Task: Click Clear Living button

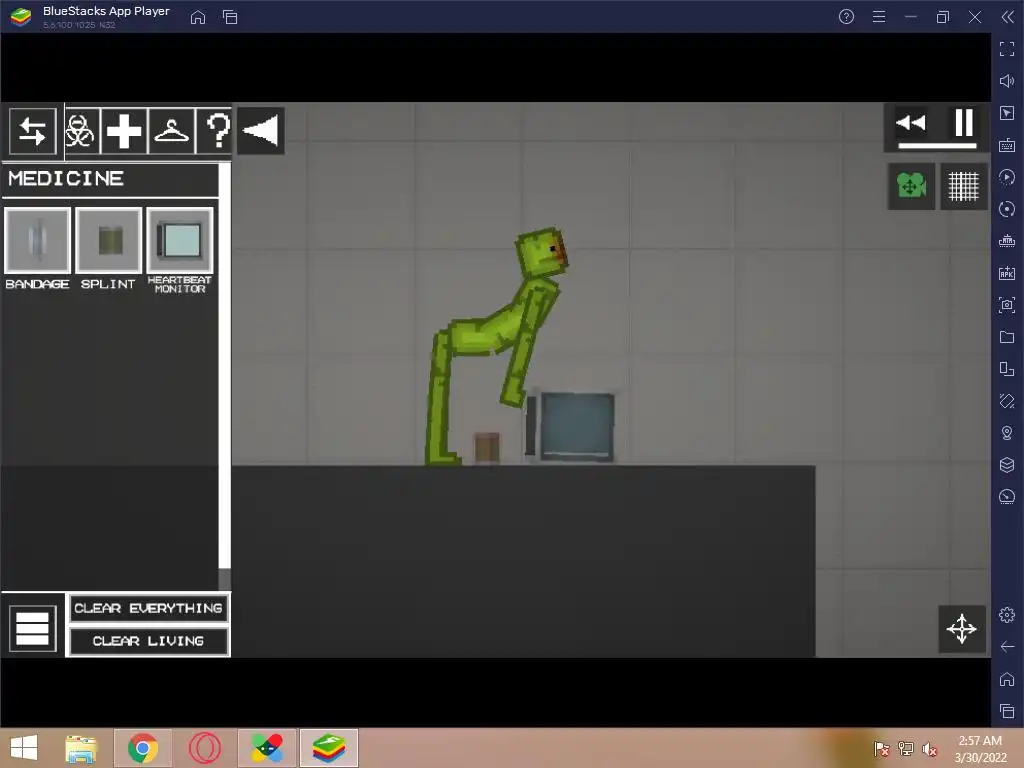Action: (148, 641)
